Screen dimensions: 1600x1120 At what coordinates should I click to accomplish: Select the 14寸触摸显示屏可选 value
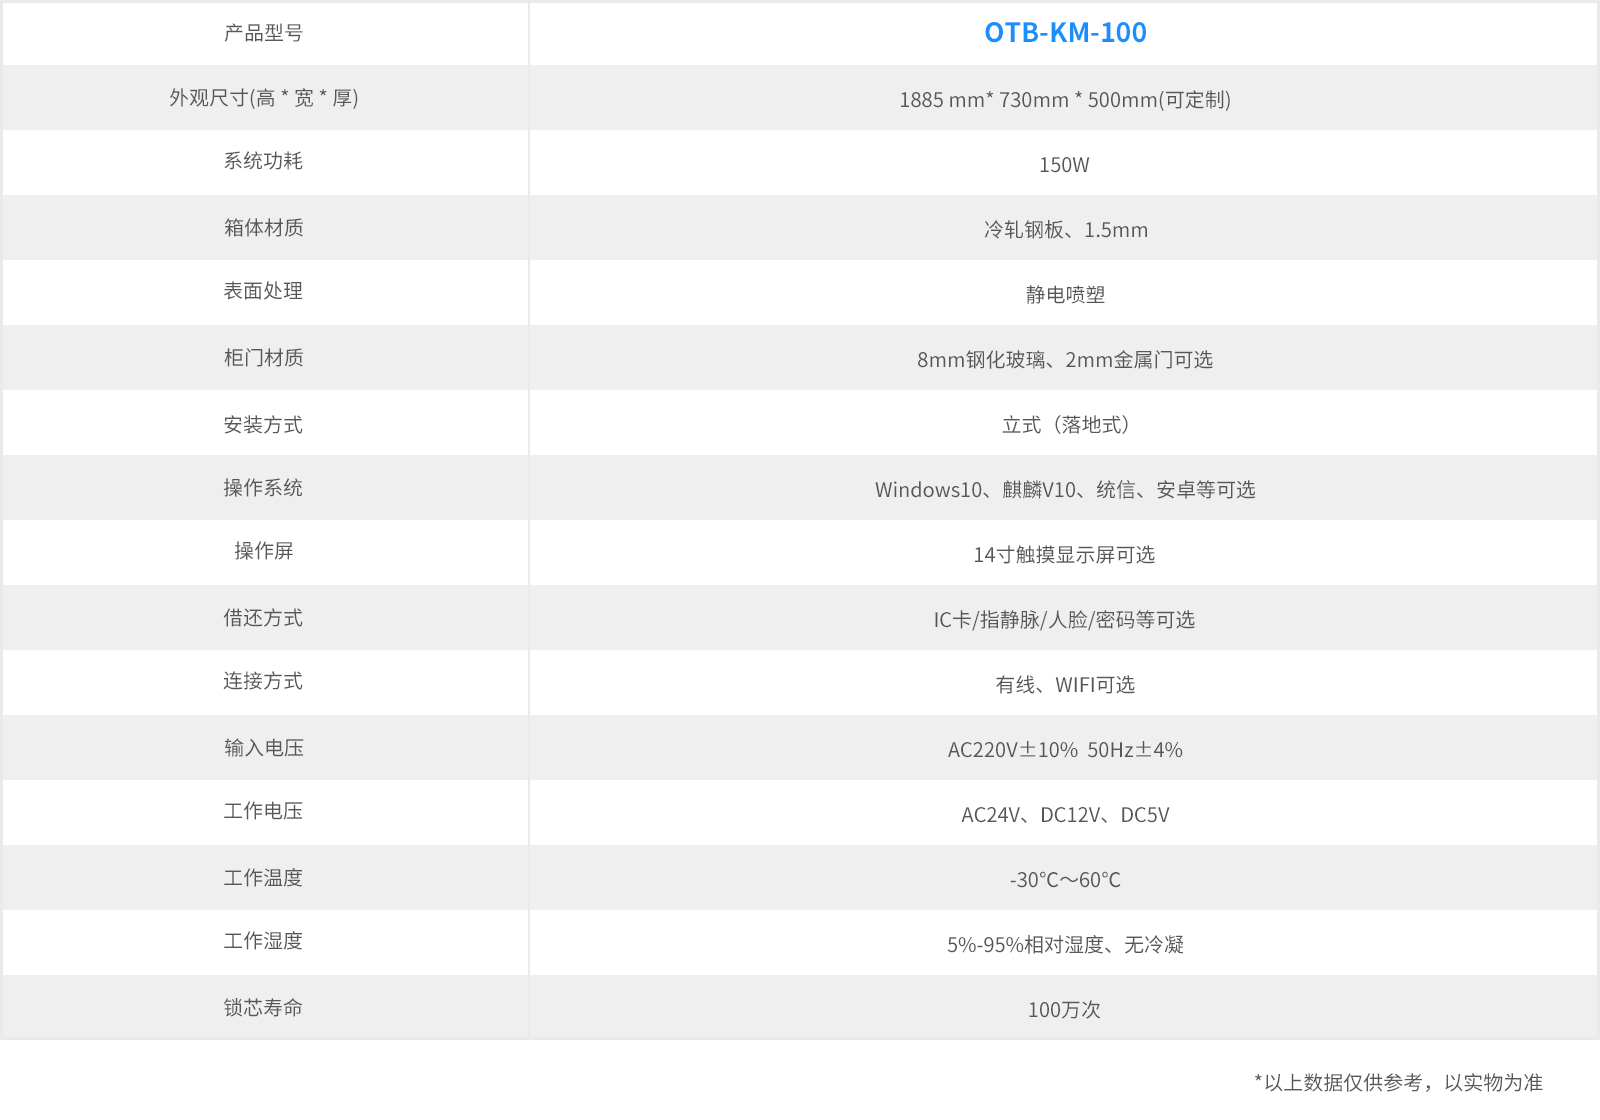click(1064, 555)
